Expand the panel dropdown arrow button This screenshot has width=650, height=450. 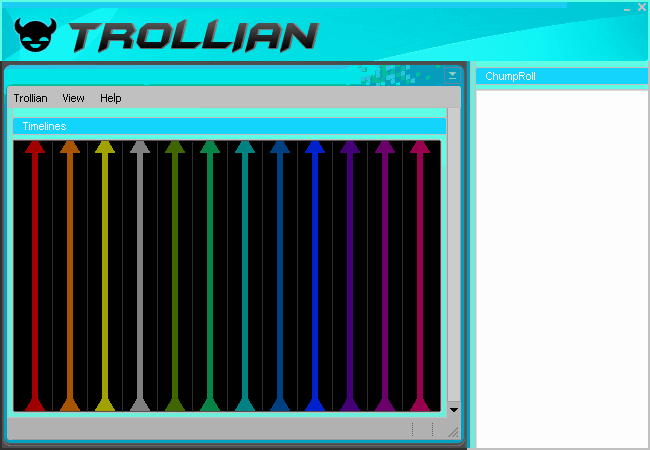pos(453,75)
